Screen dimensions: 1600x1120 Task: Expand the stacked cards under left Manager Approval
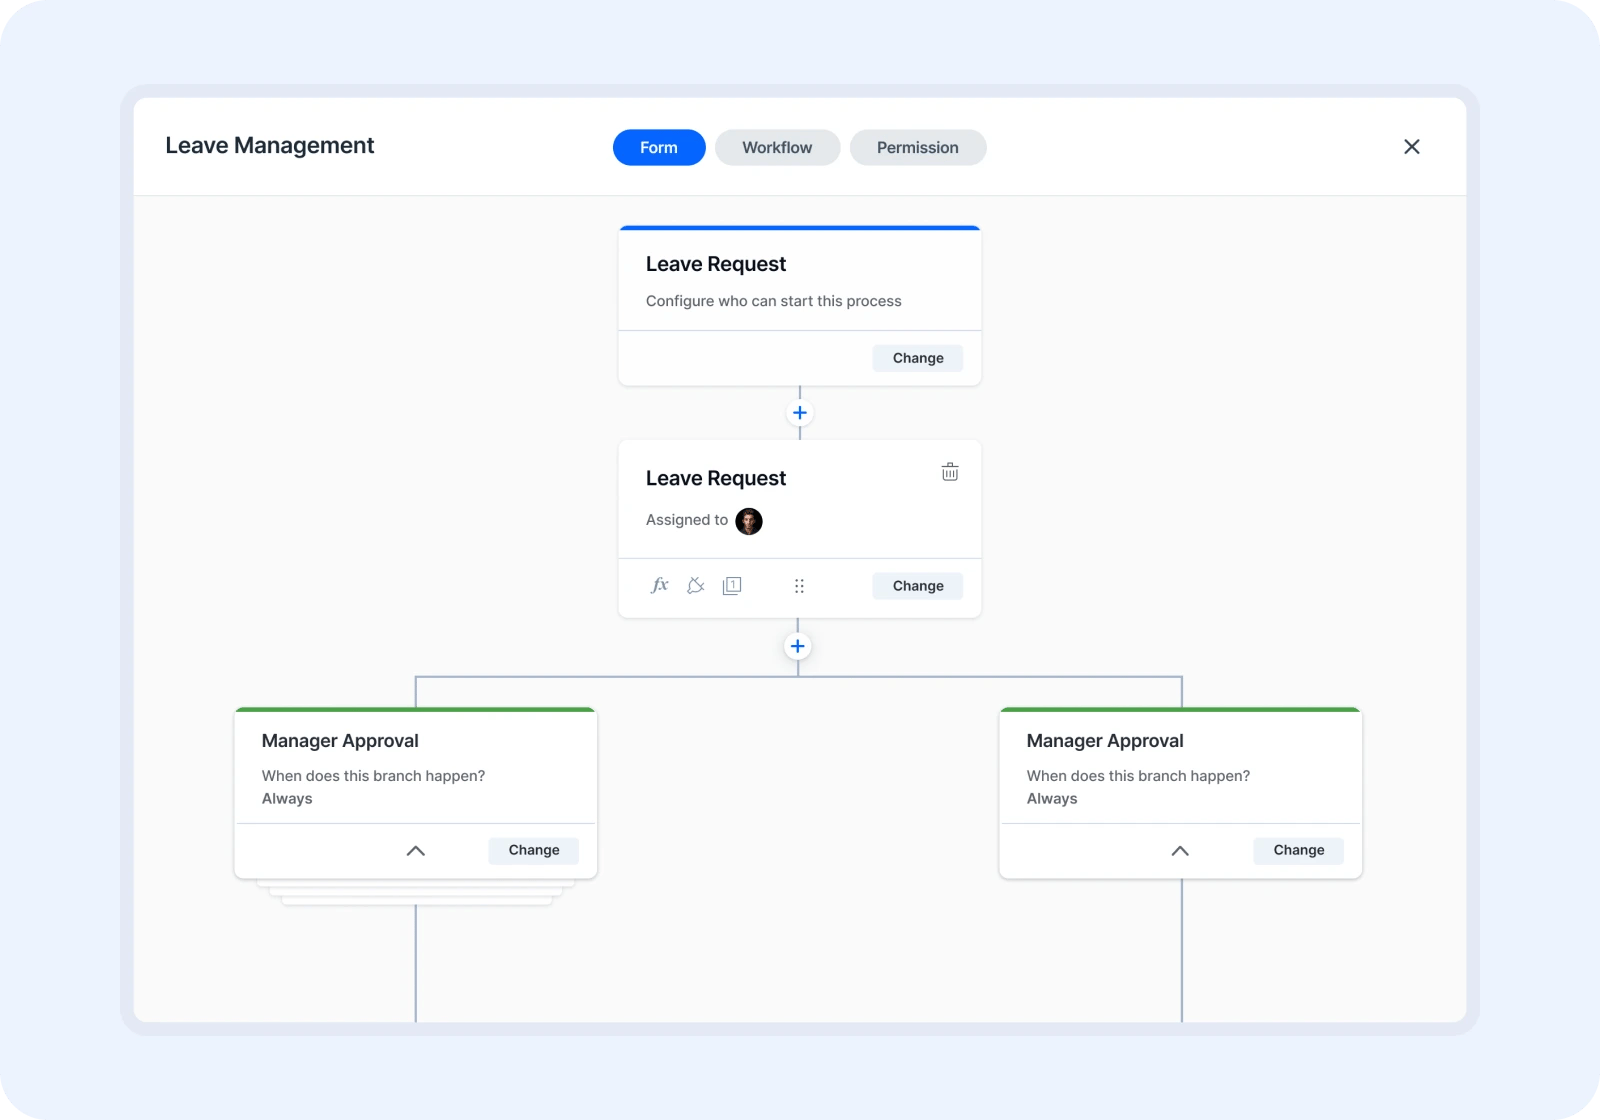[x=415, y=890]
